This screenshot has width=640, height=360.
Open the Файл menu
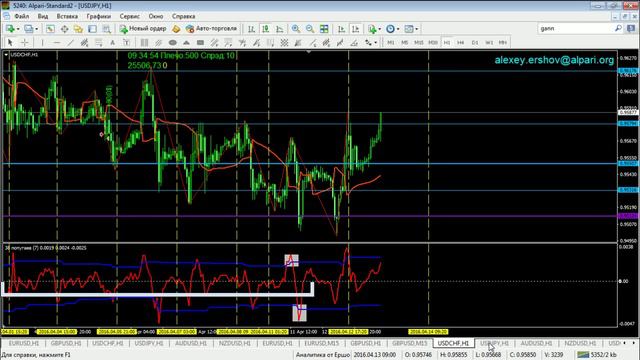coord(22,16)
